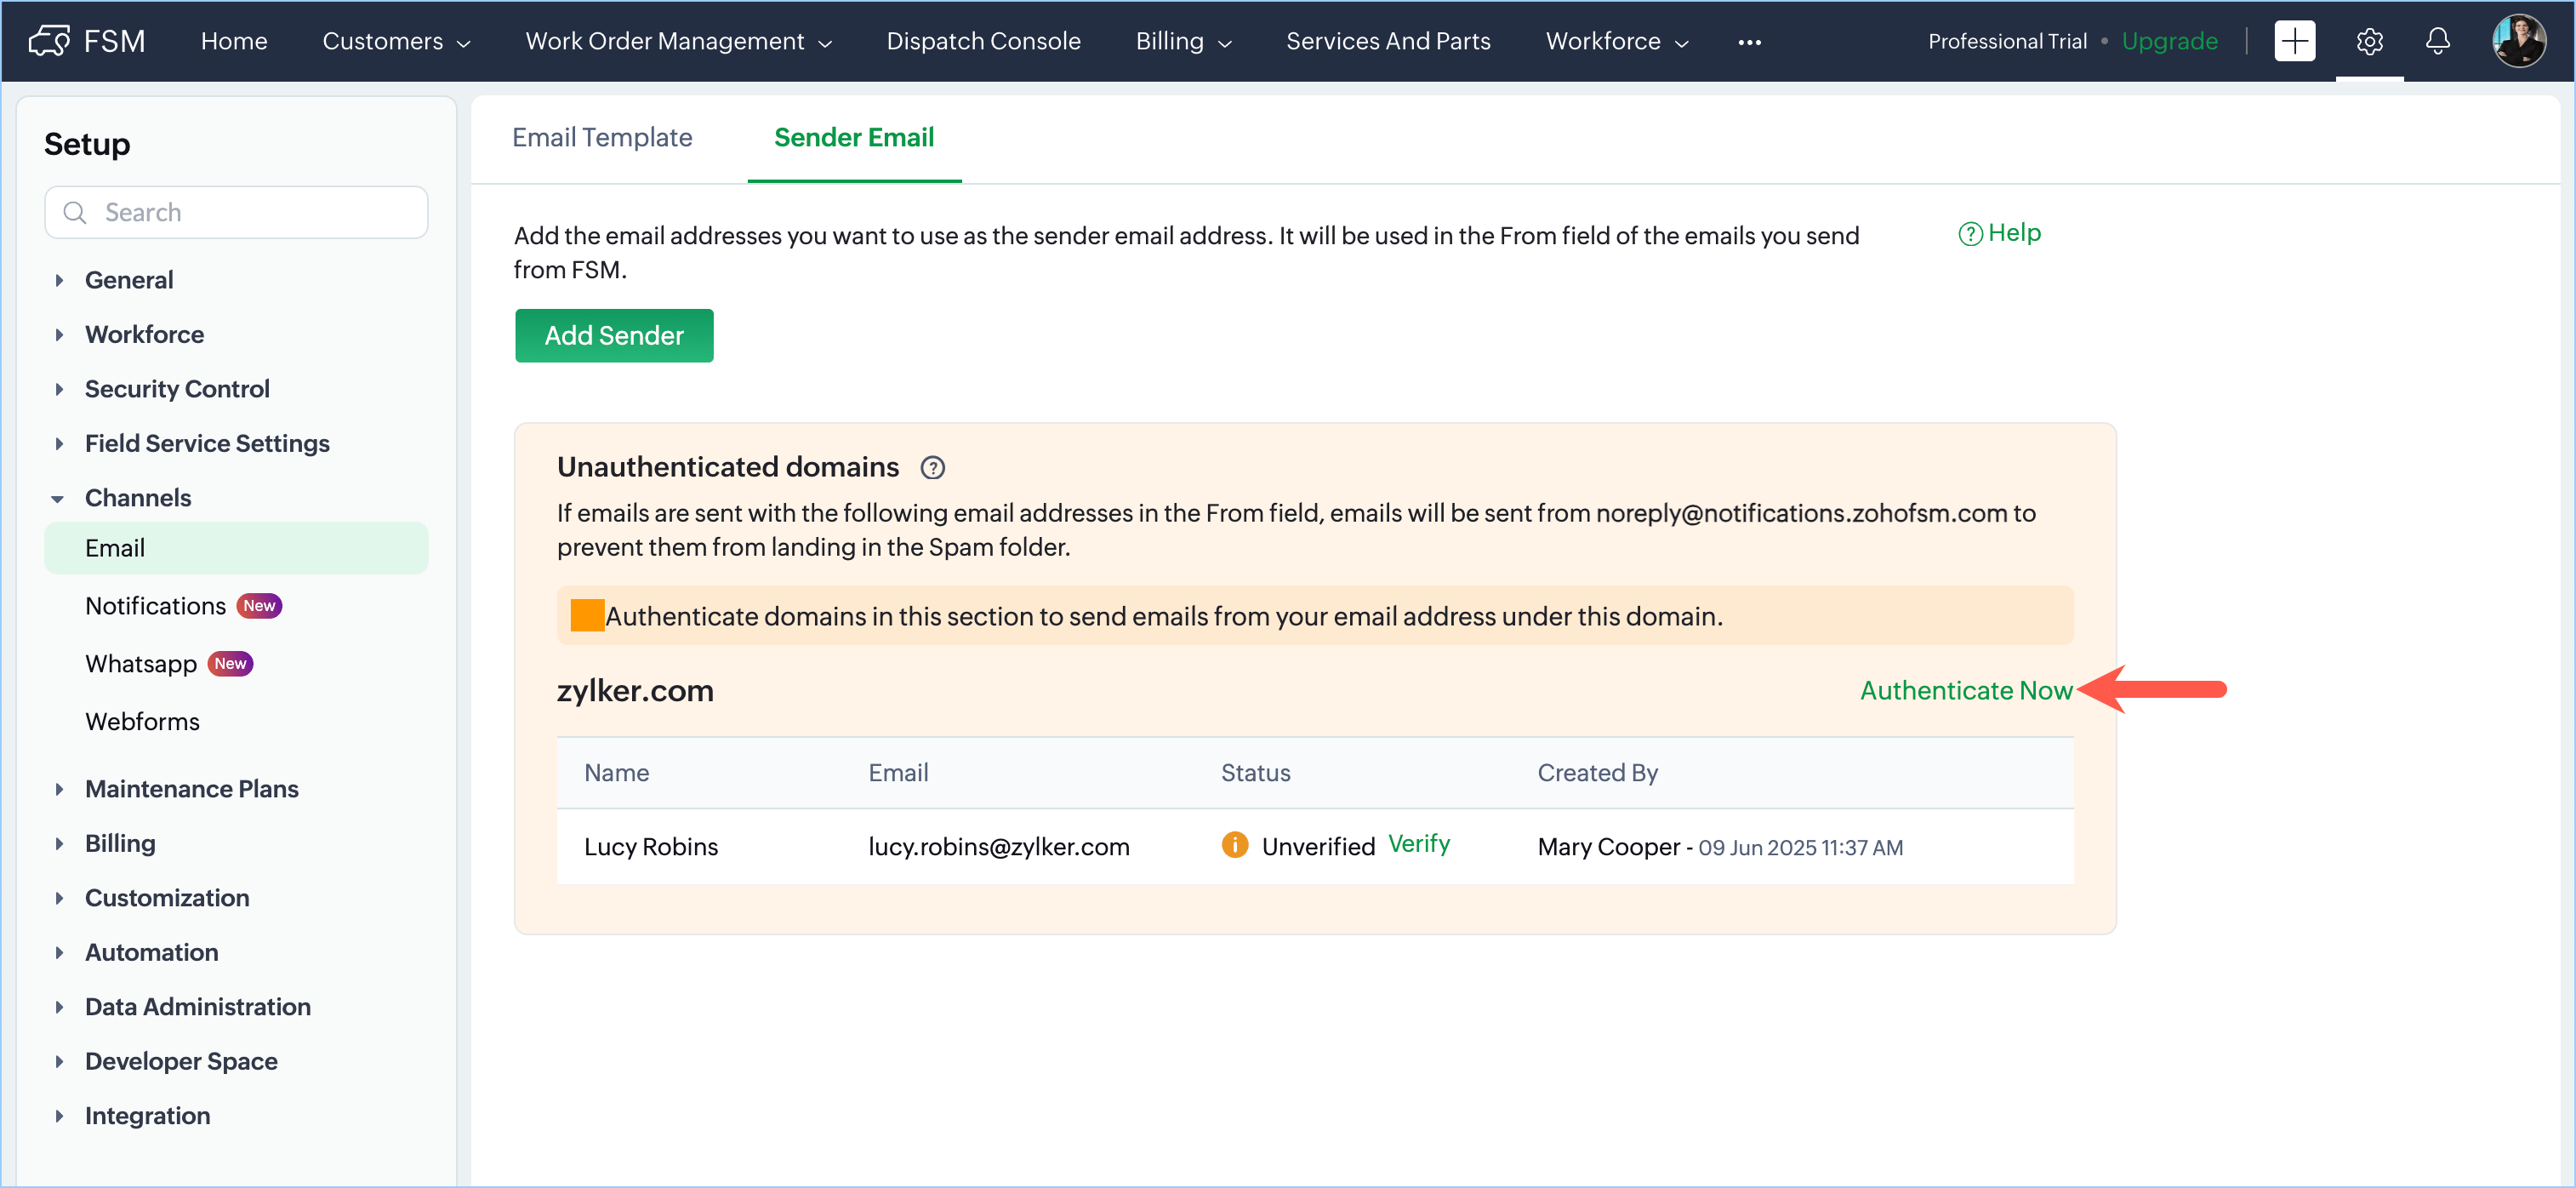Click the Unauthenticated domains help icon
Viewport: 2576px width, 1188px height.
tap(932, 467)
